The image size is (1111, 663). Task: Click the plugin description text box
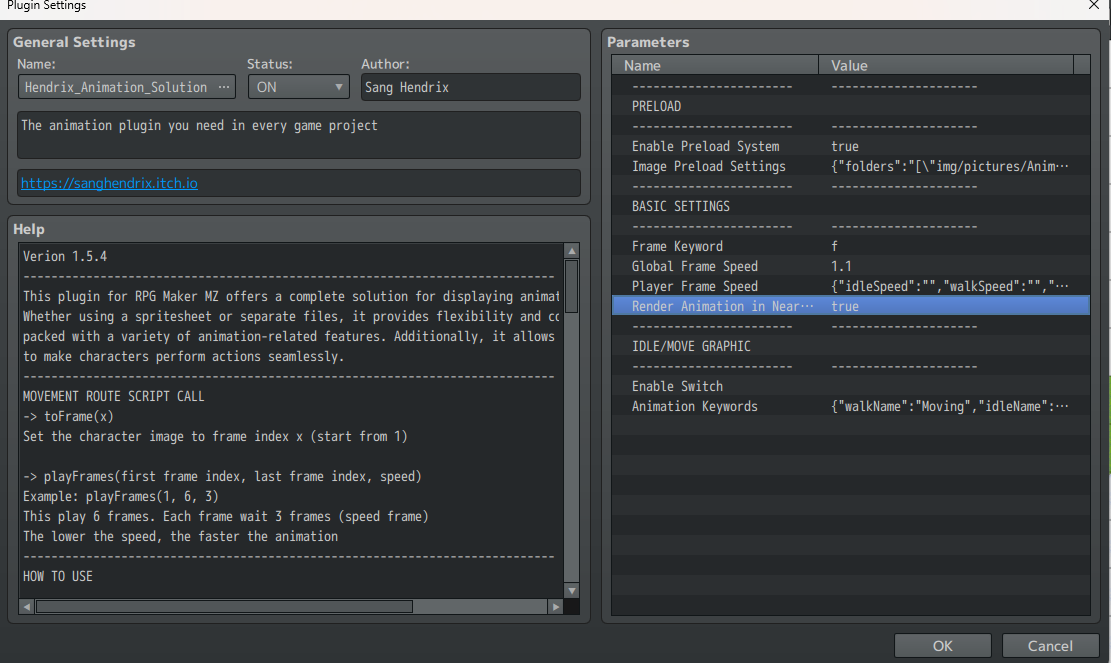pos(298,134)
